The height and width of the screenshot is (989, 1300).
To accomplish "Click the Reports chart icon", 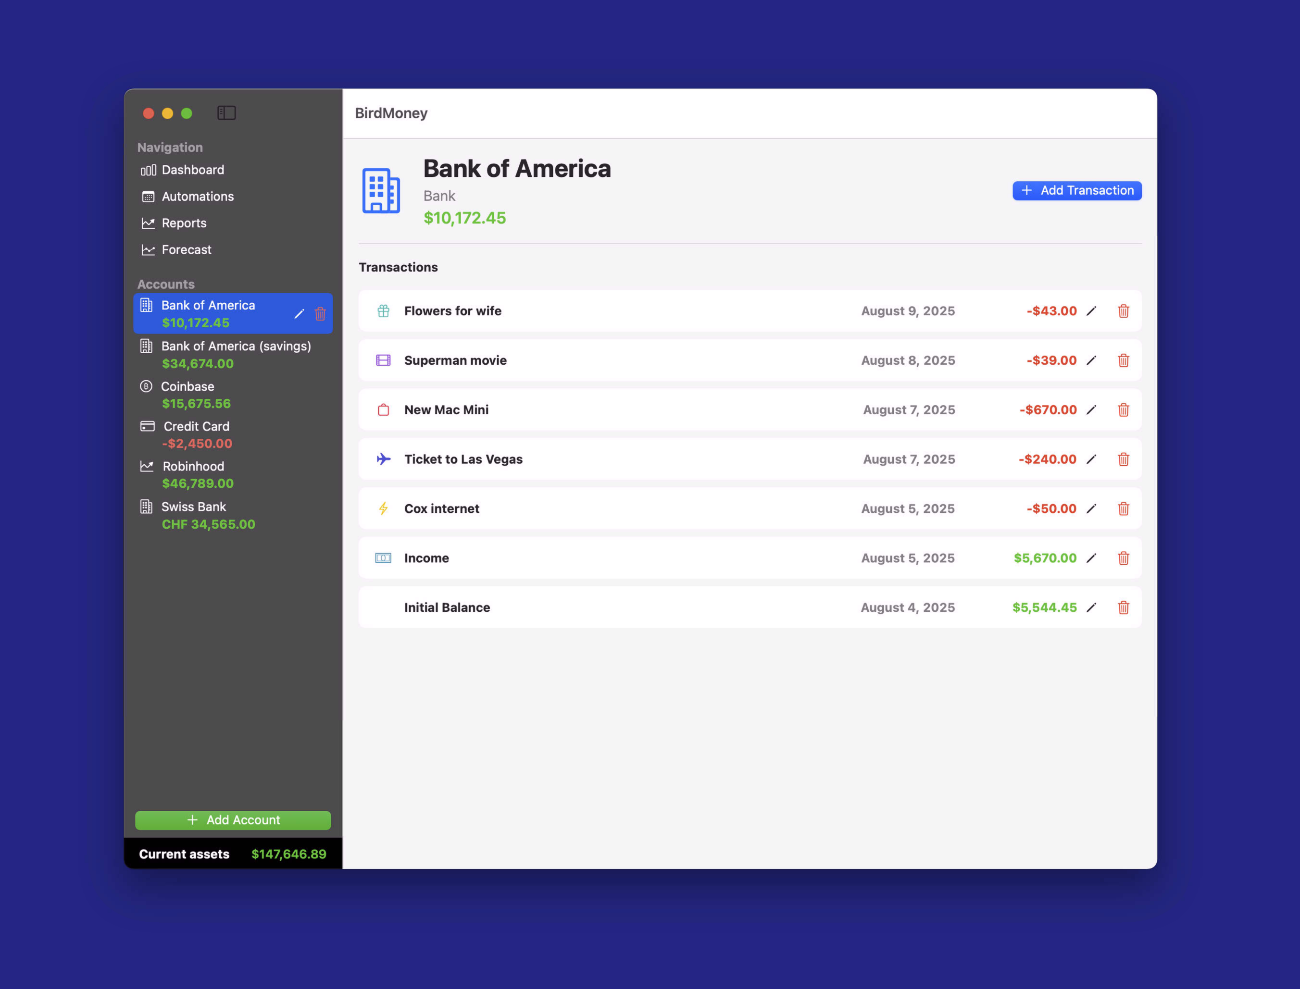I will (x=148, y=223).
